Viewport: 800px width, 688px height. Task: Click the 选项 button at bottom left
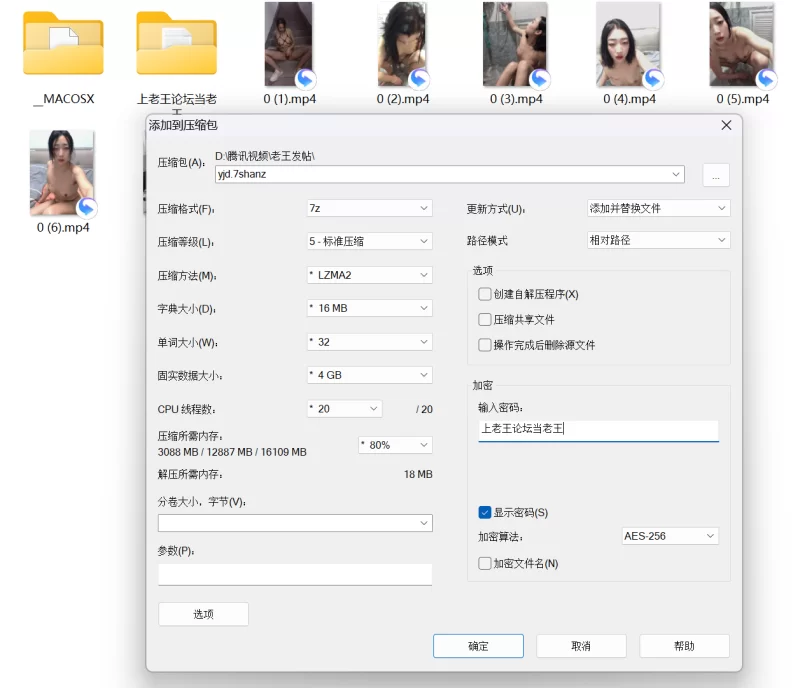point(204,614)
